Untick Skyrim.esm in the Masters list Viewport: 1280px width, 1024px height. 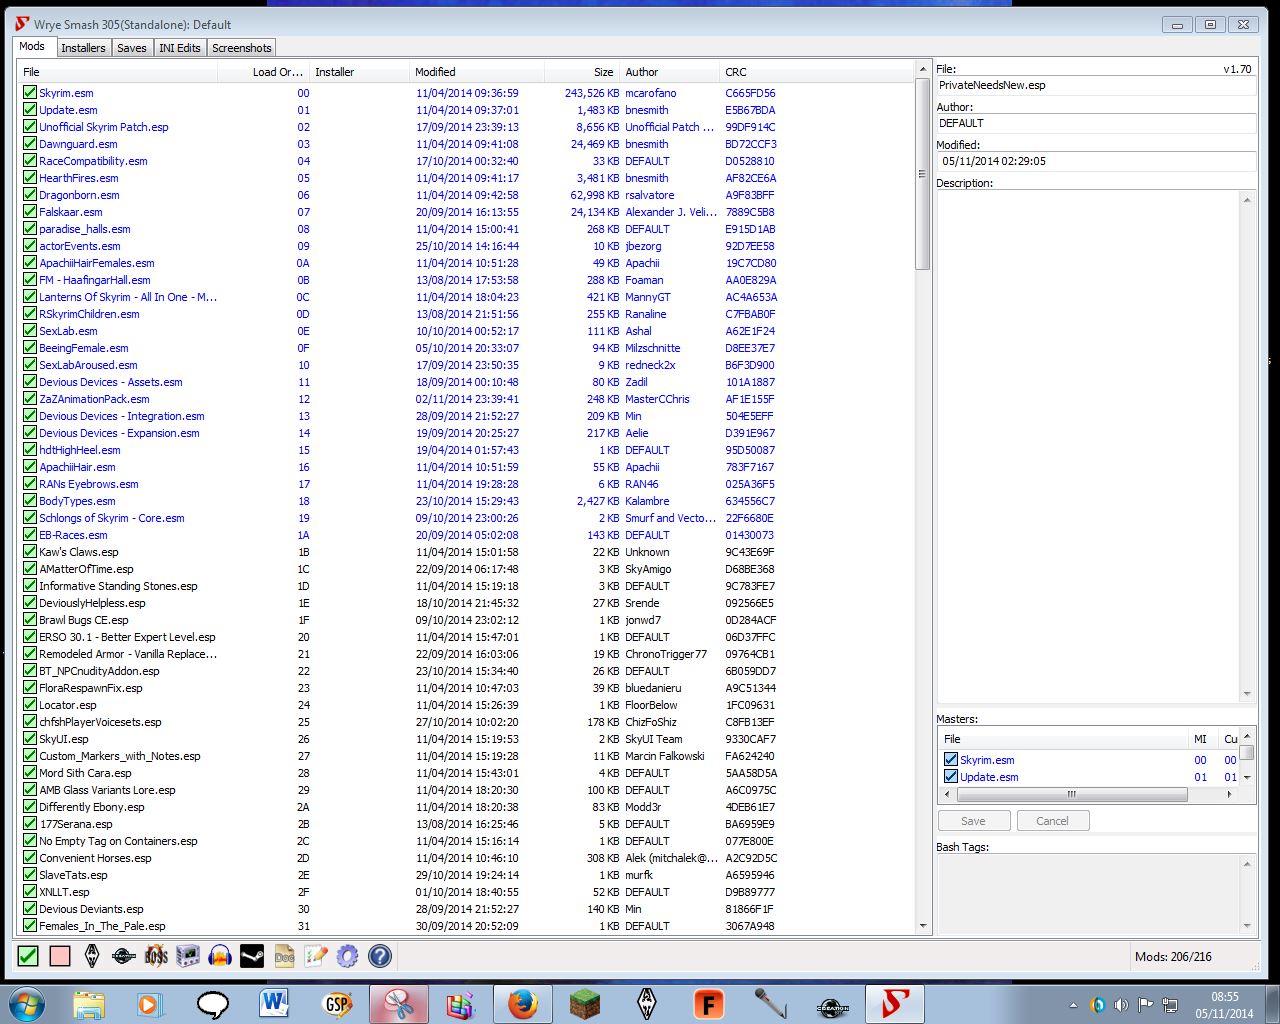[x=951, y=760]
